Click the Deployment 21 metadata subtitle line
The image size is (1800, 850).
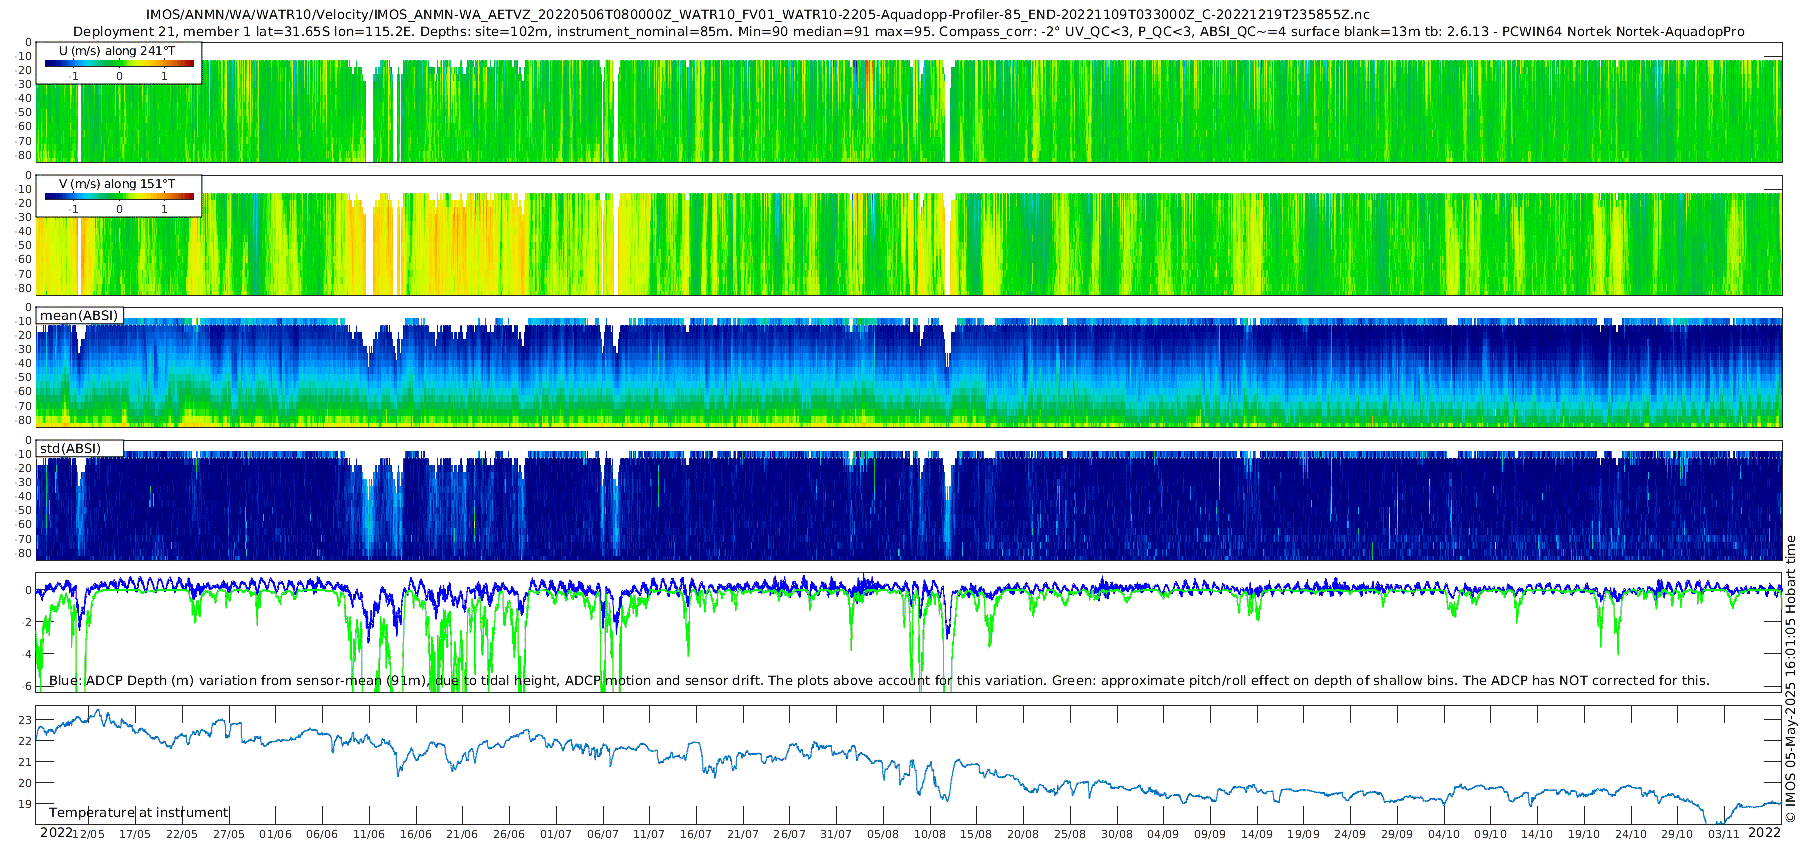click(908, 32)
